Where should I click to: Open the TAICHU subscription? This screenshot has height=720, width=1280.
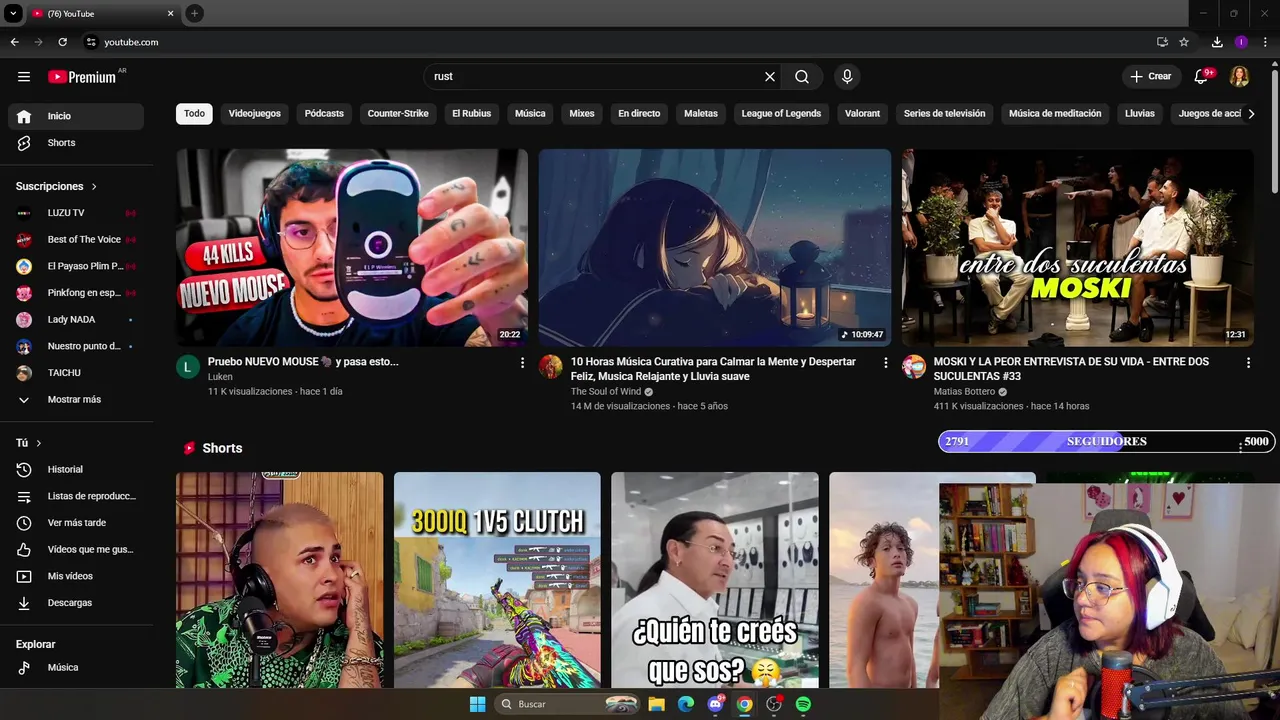coord(76,373)
